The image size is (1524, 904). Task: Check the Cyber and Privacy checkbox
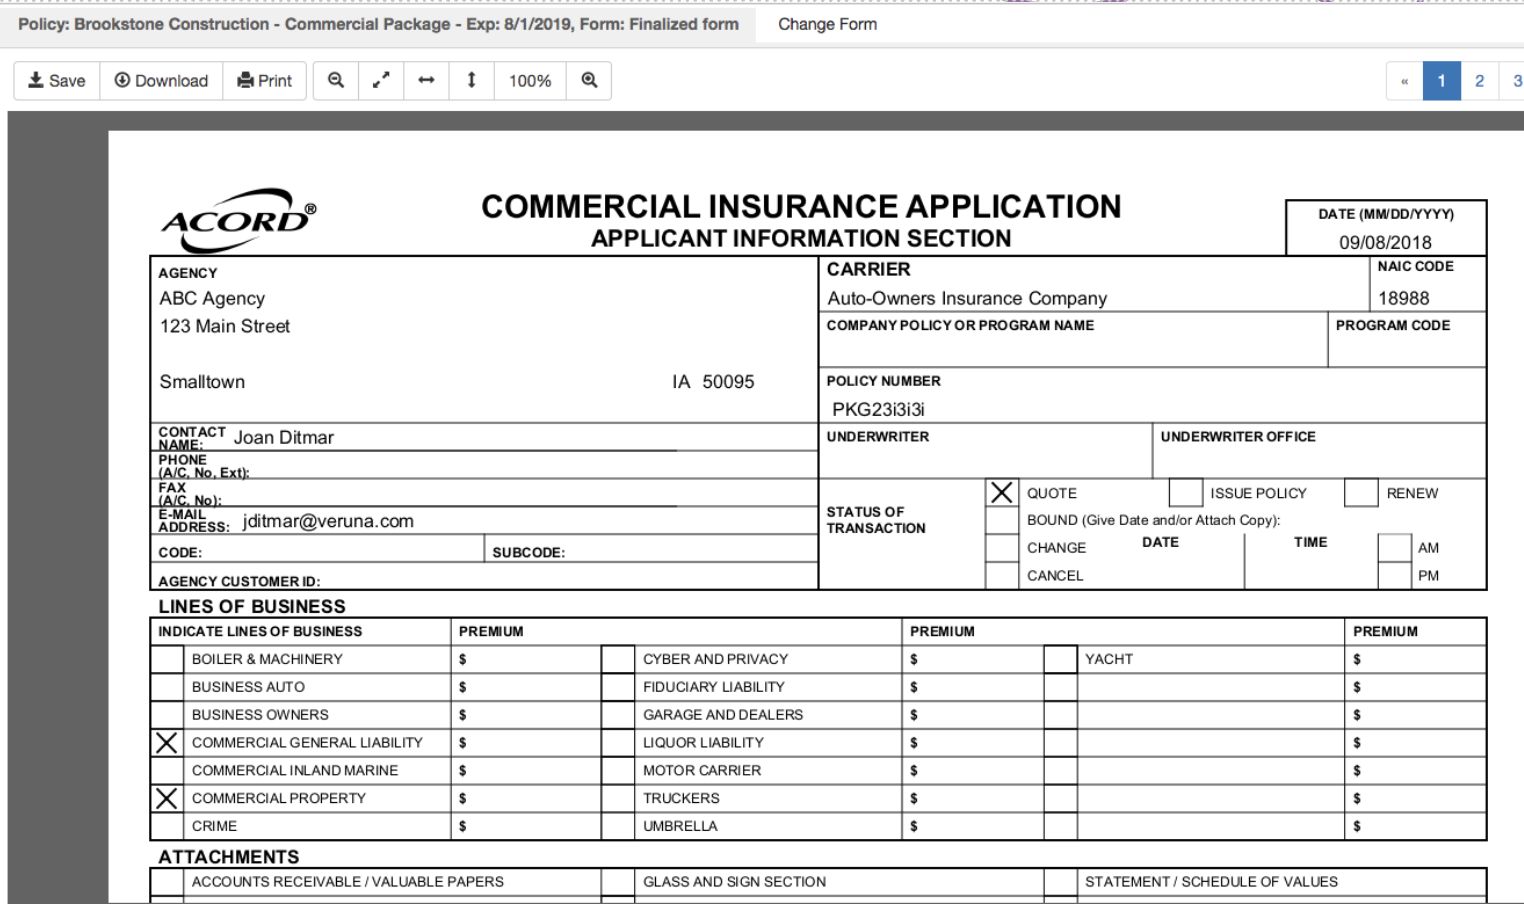coord(618,659)
